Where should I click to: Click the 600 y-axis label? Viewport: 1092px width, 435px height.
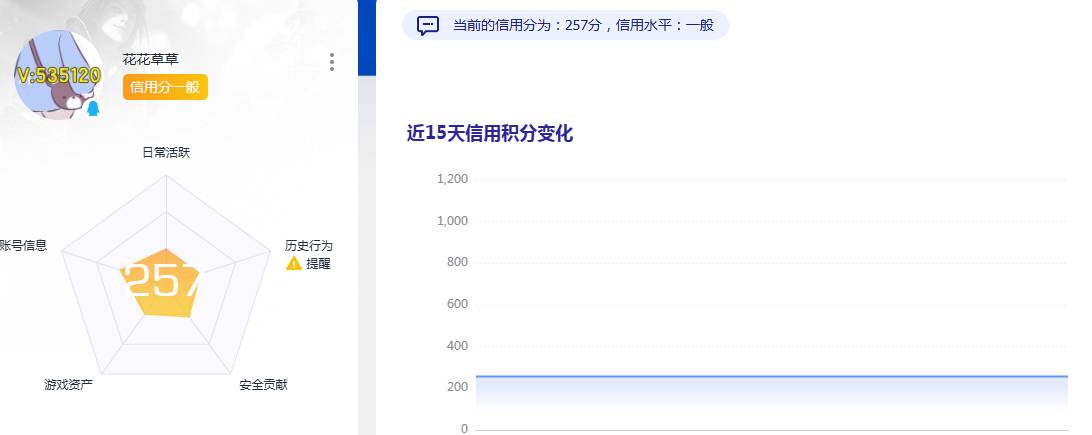pyautogui.click(x=458, y=304)
